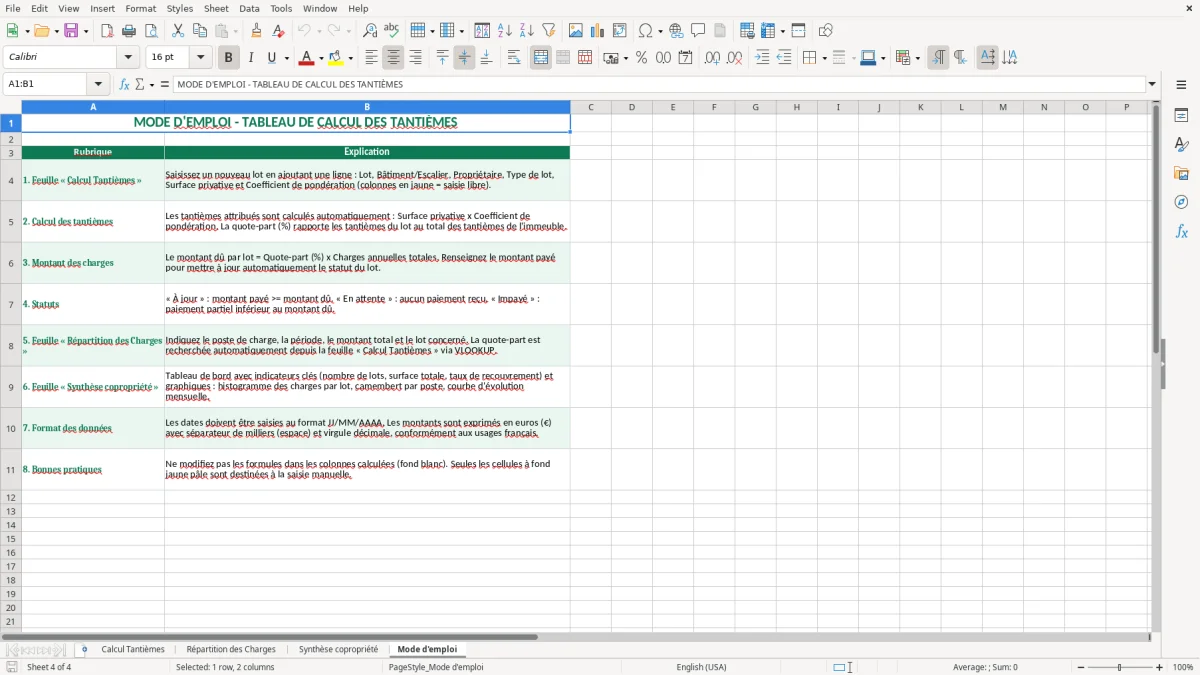Open Function Wizard fx icon

click(125, 84)
